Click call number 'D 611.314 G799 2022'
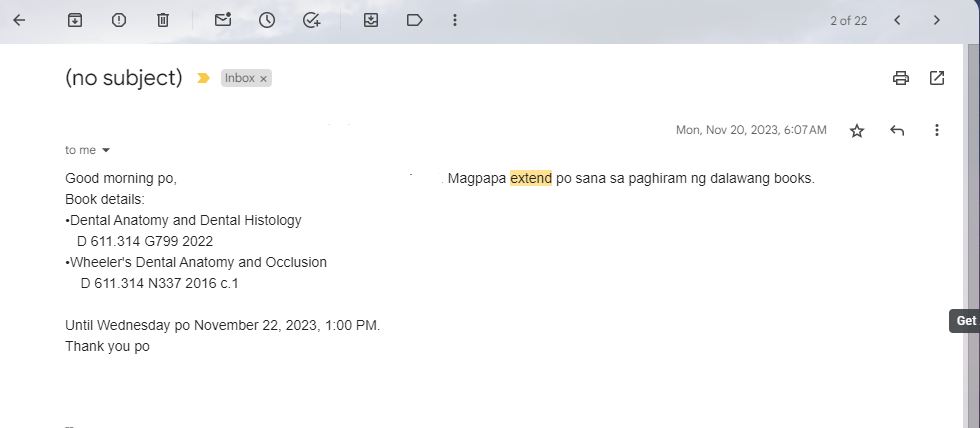 [145, 241]
